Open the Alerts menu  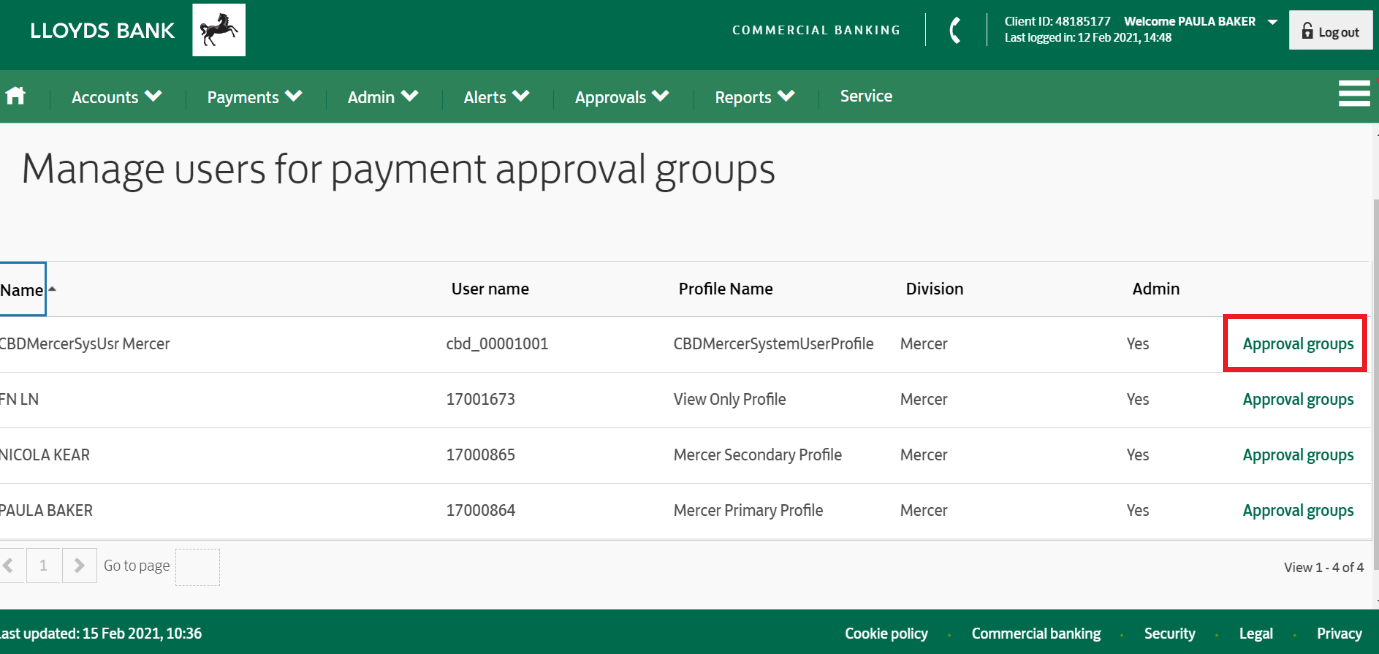click(497, 97)
